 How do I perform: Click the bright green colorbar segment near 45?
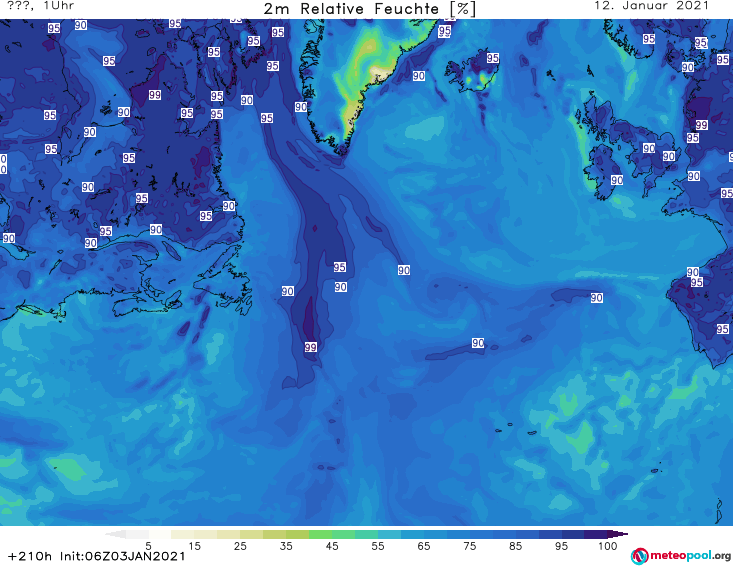coord(320,534)
